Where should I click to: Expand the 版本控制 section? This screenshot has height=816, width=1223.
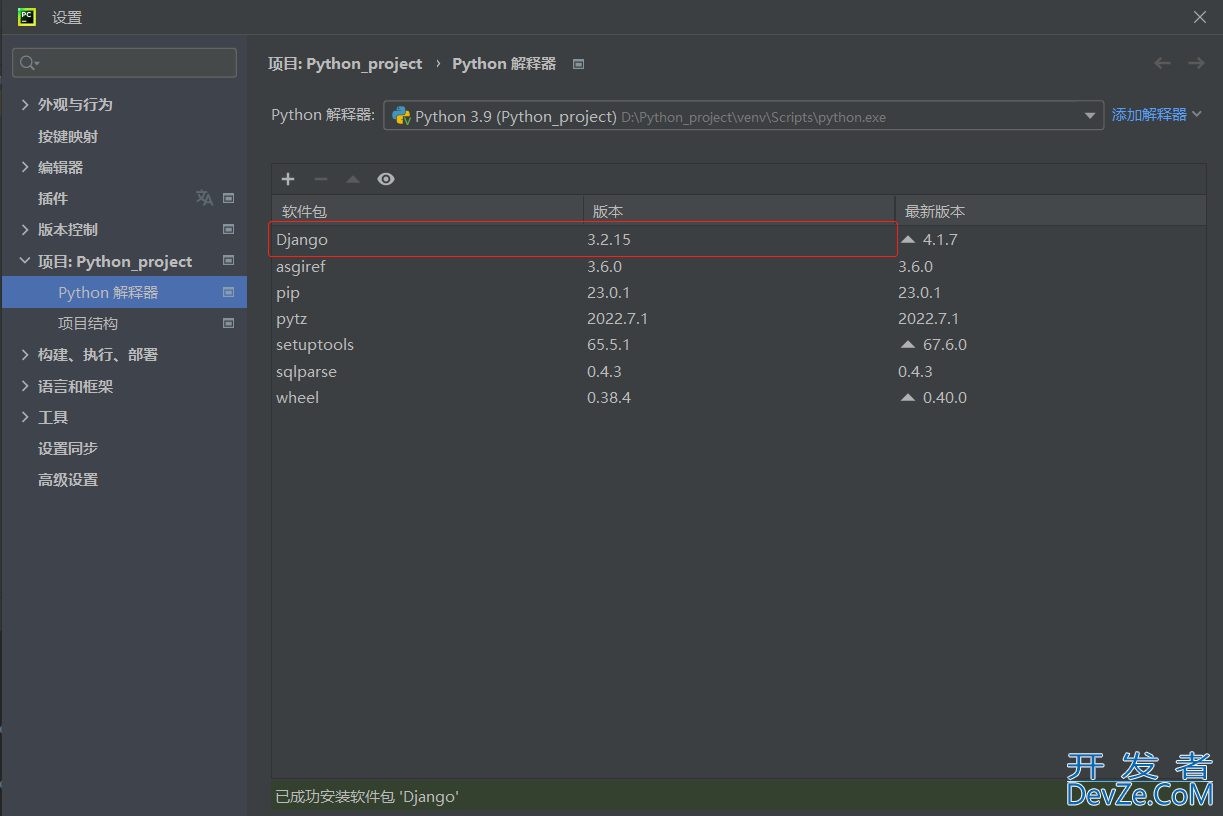[25, 230]
